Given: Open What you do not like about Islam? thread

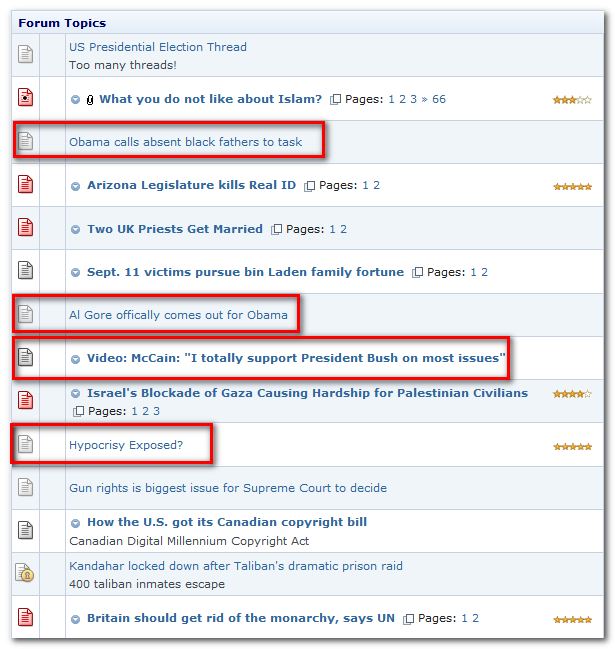Looking at the screenshot, I should click(210, 99).
